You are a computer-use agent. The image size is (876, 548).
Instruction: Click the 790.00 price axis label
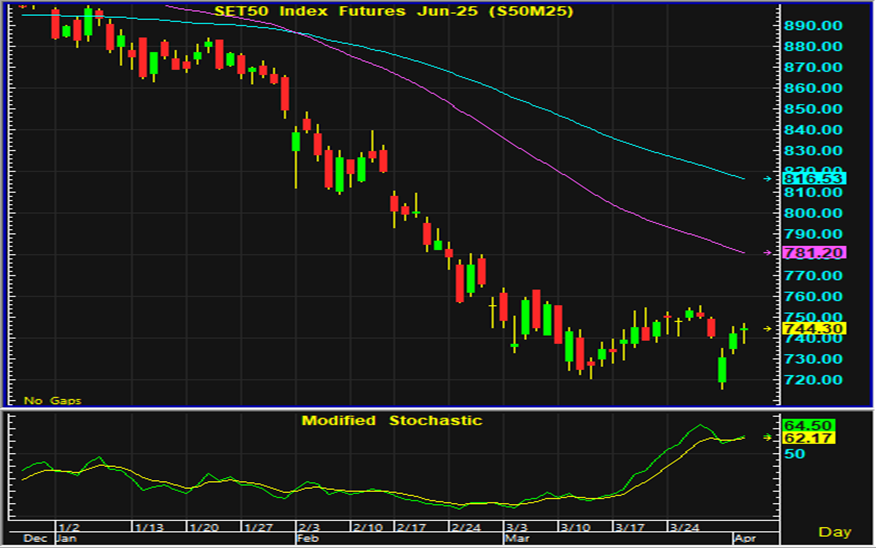point(813,234)
